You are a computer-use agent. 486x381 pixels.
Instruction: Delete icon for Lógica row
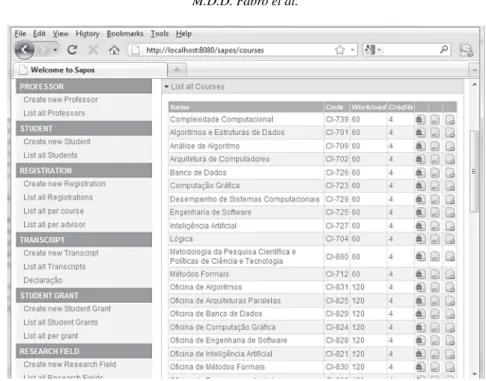(450, 239)
